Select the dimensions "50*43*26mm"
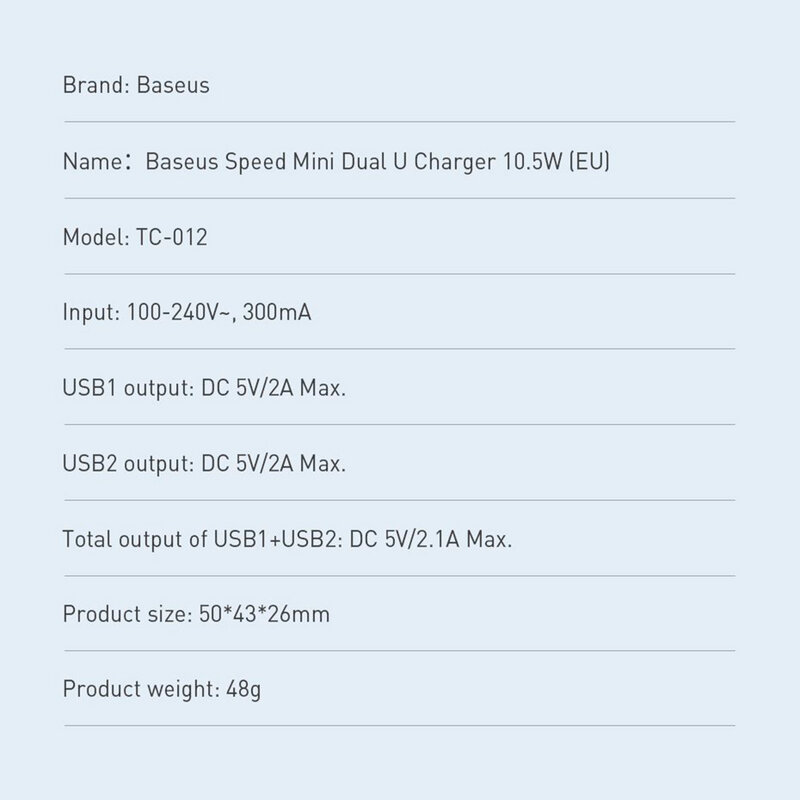 (259, 614)
